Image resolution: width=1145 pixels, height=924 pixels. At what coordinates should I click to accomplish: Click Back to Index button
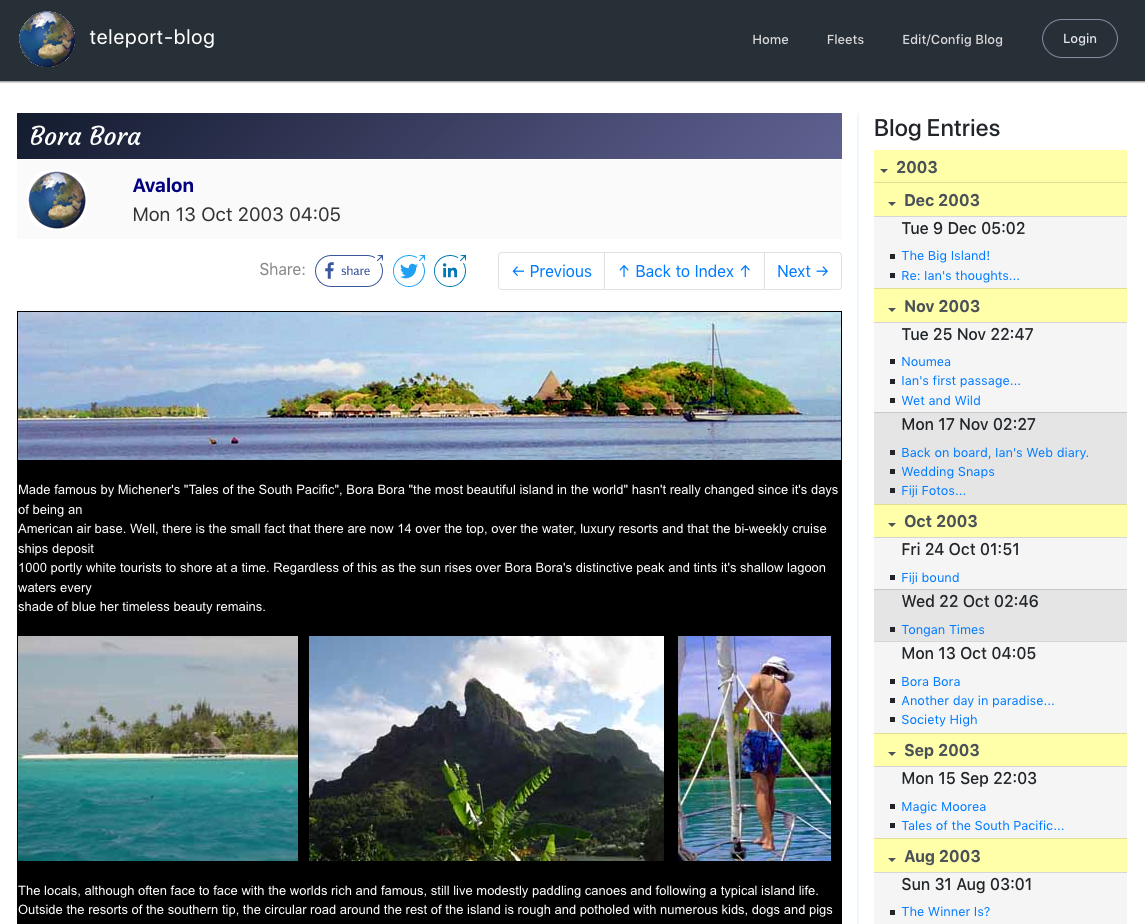[684, 271]
